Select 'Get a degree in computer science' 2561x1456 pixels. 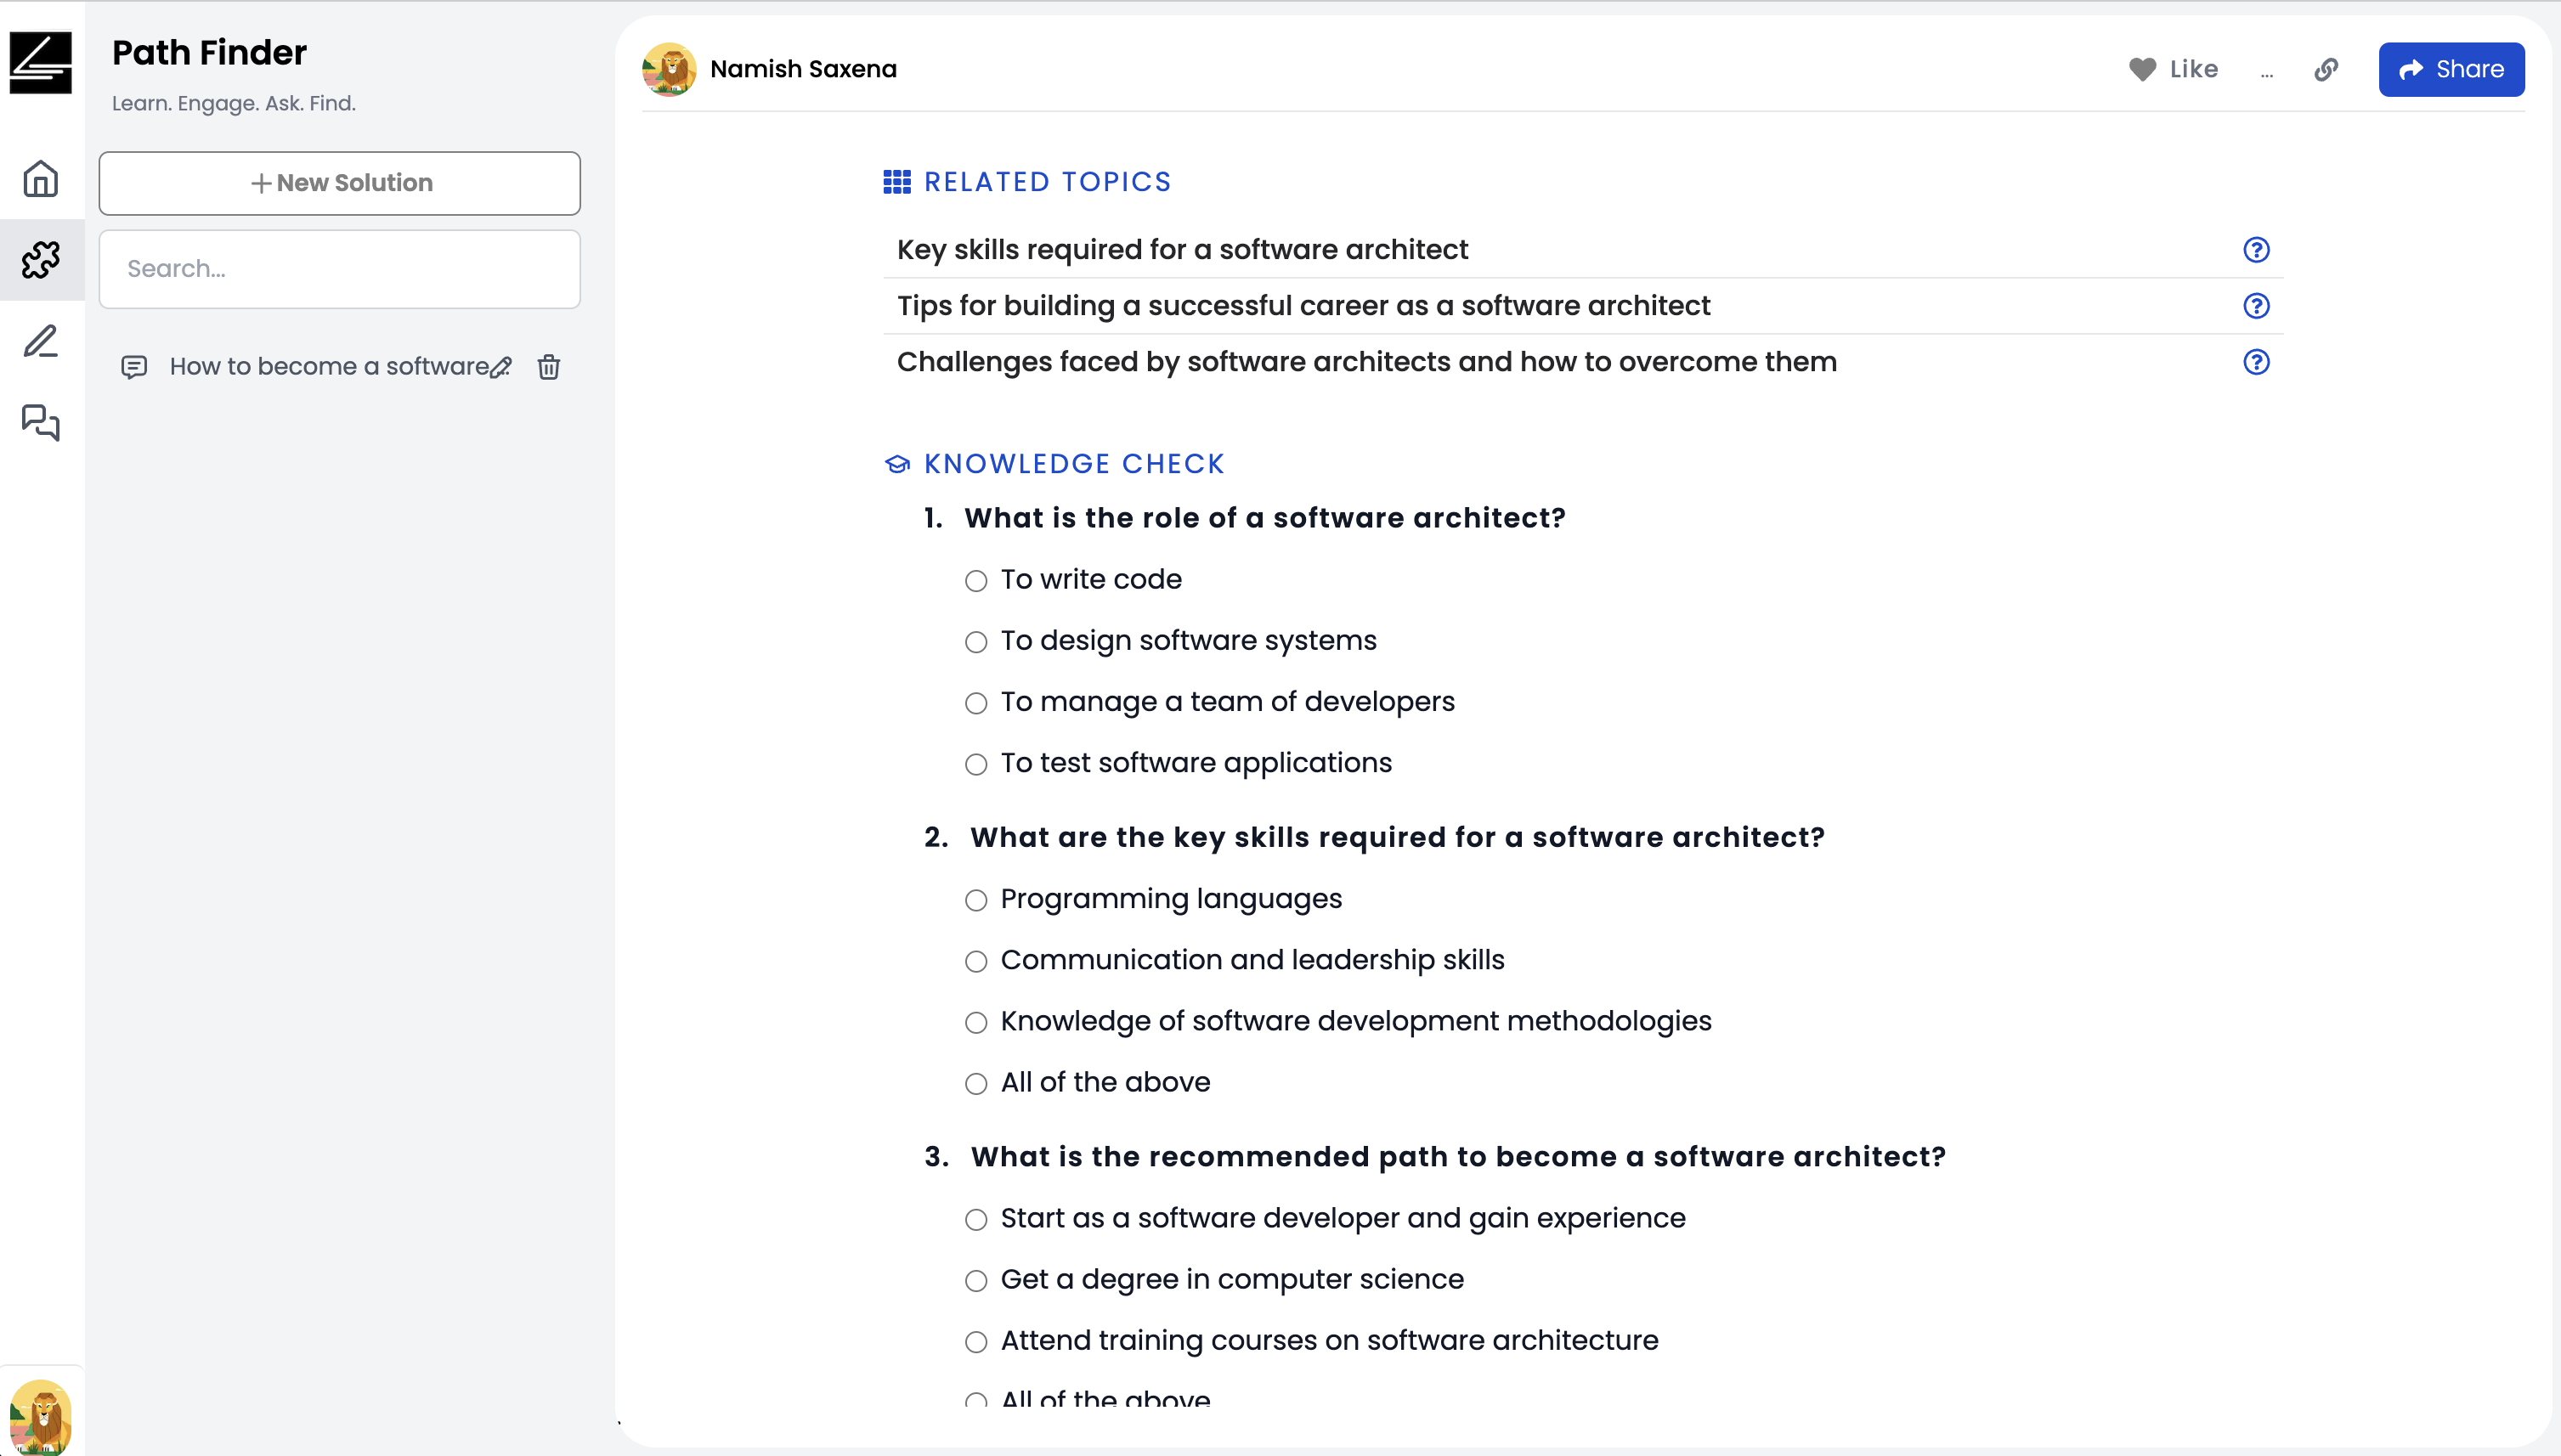point(976,1280)
